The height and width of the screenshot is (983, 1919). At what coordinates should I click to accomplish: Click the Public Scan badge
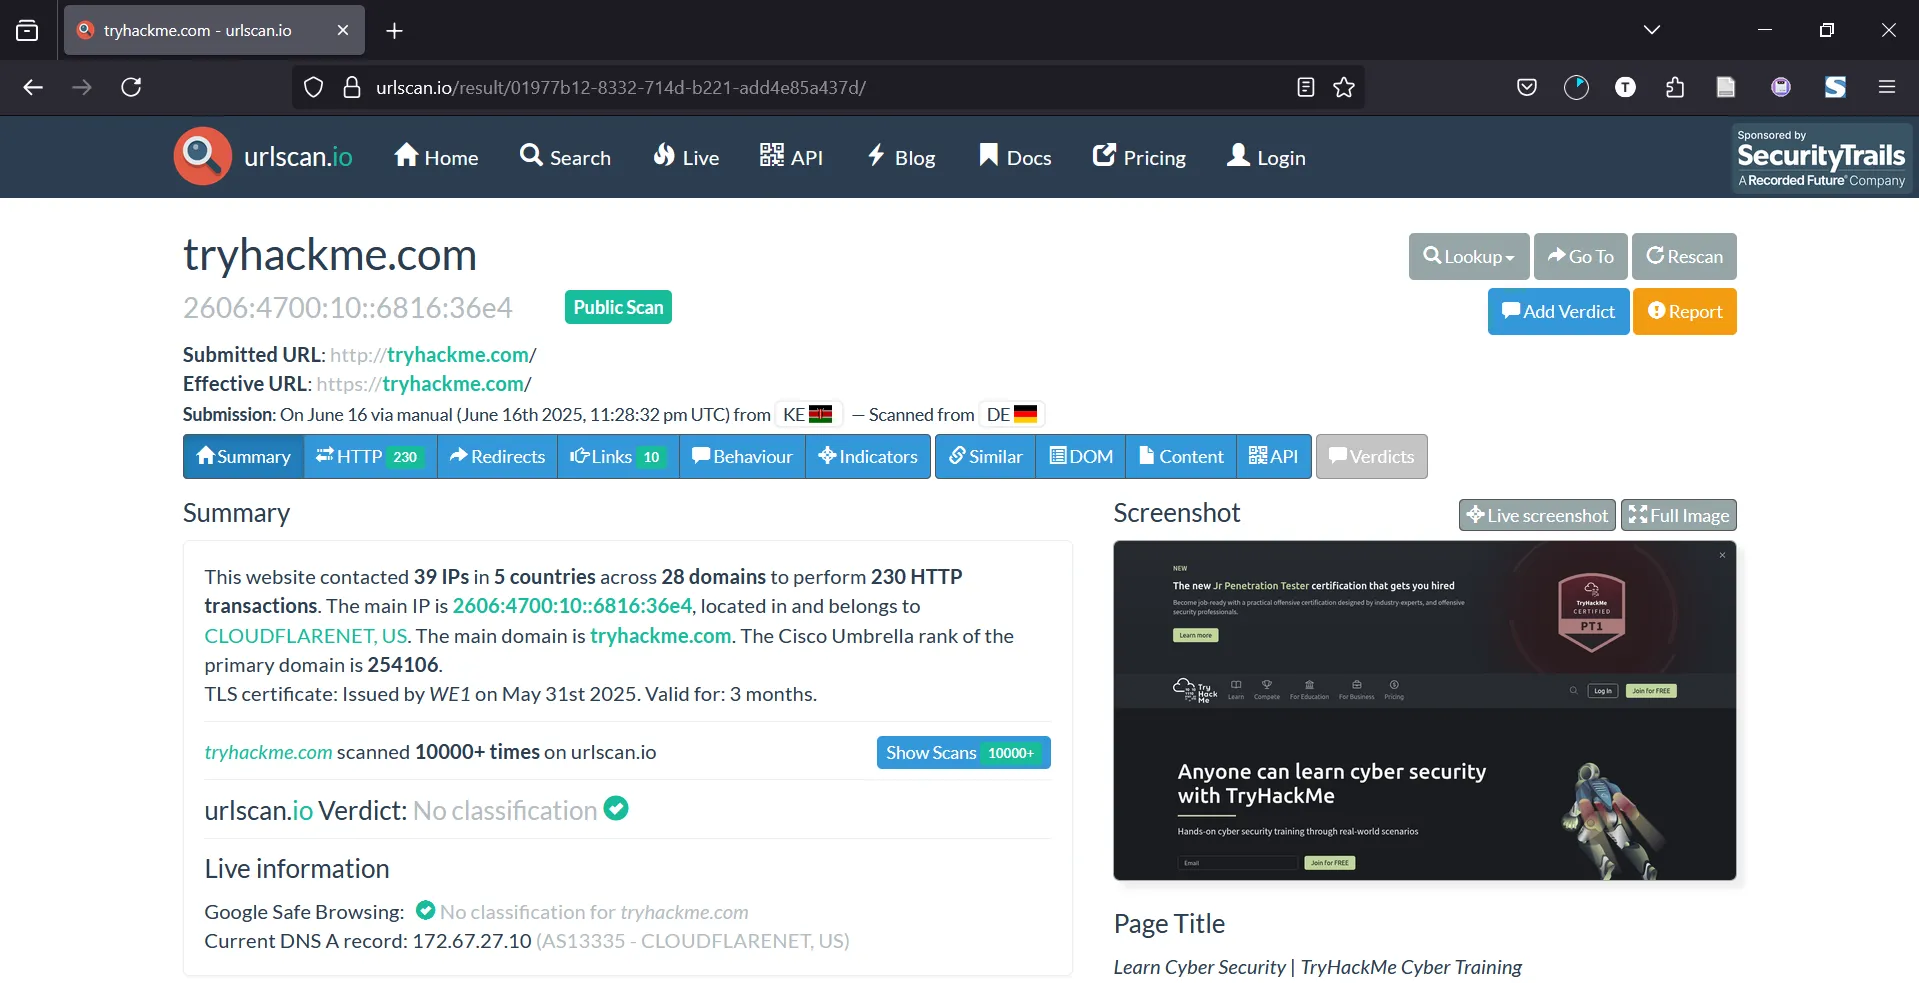[618, 307]
